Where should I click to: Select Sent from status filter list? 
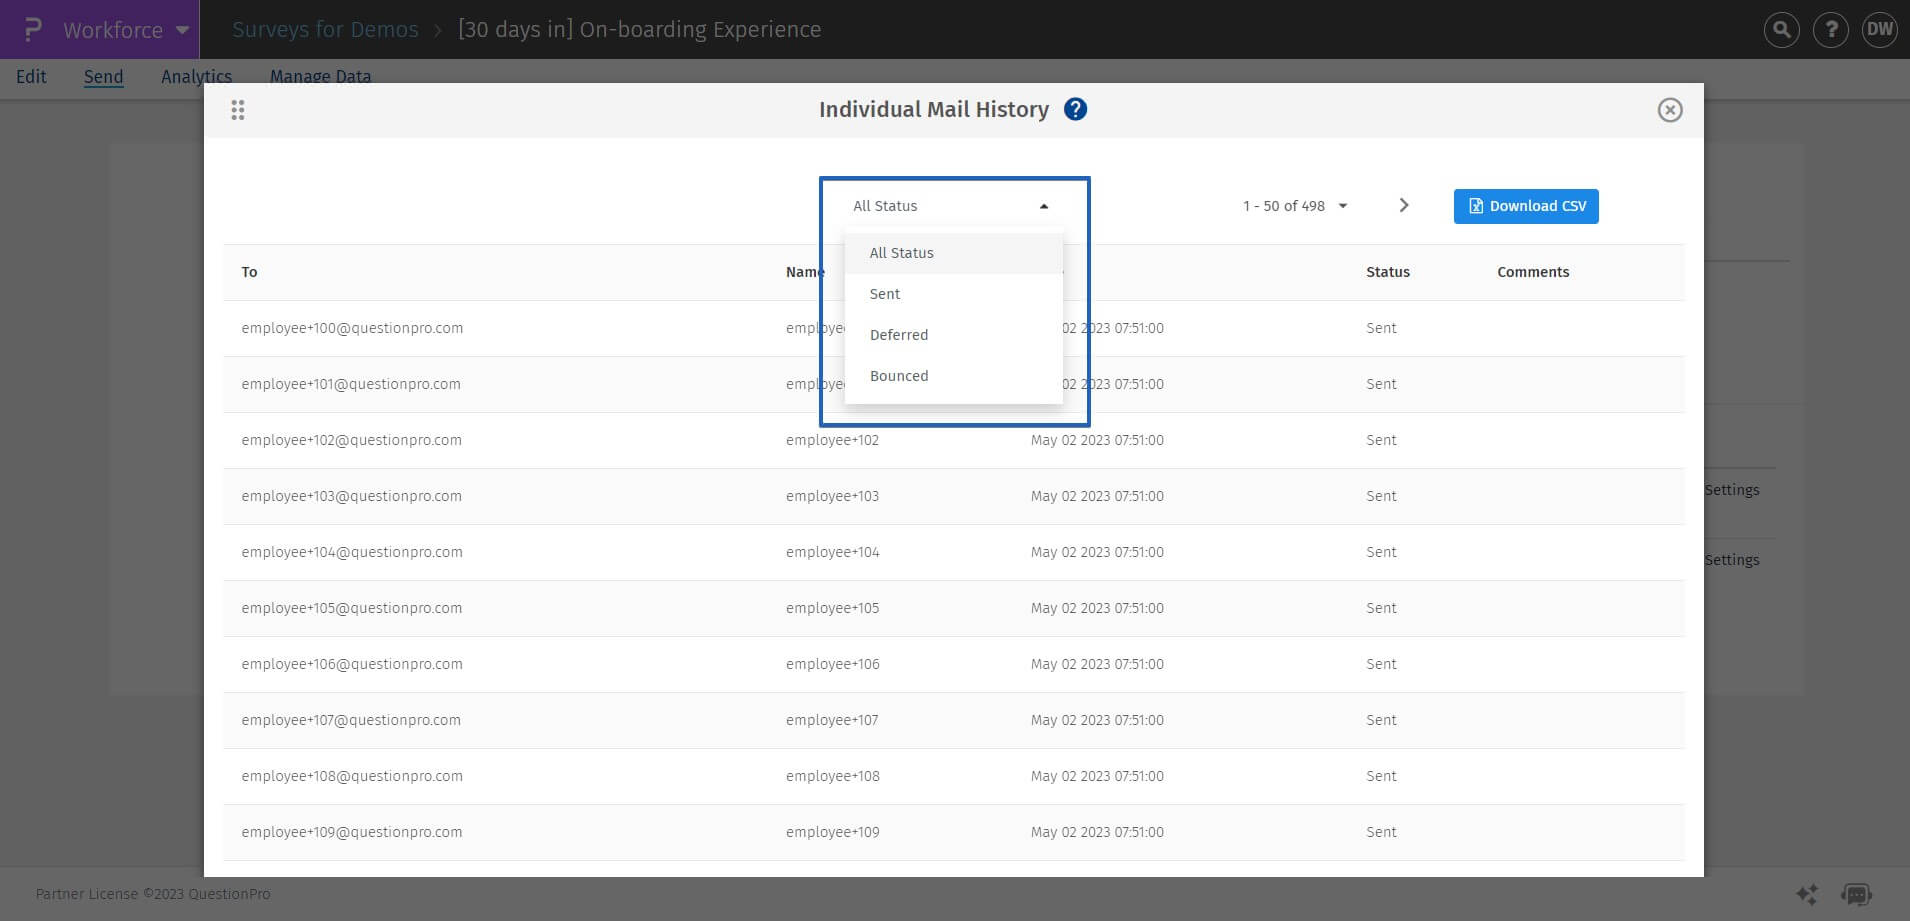pyautogui.click(x=885, y=294)
